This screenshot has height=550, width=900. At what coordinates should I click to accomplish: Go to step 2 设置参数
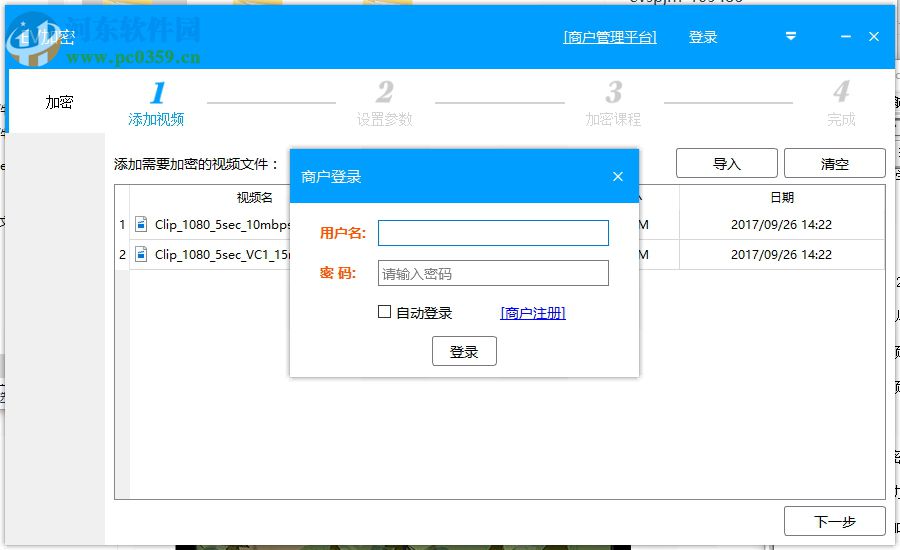[x=385, y=104]
